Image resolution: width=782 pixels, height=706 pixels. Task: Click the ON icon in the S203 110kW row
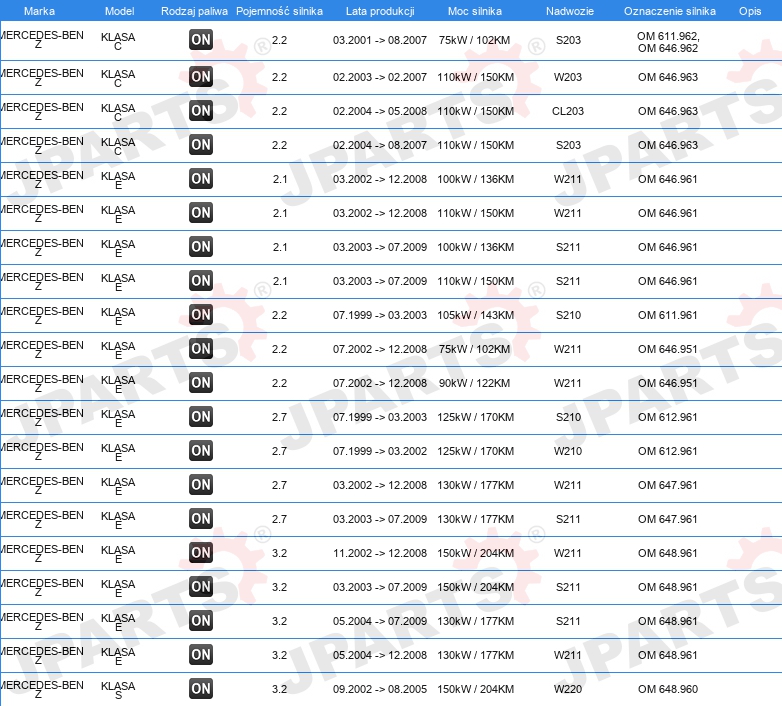click(201, 145)
